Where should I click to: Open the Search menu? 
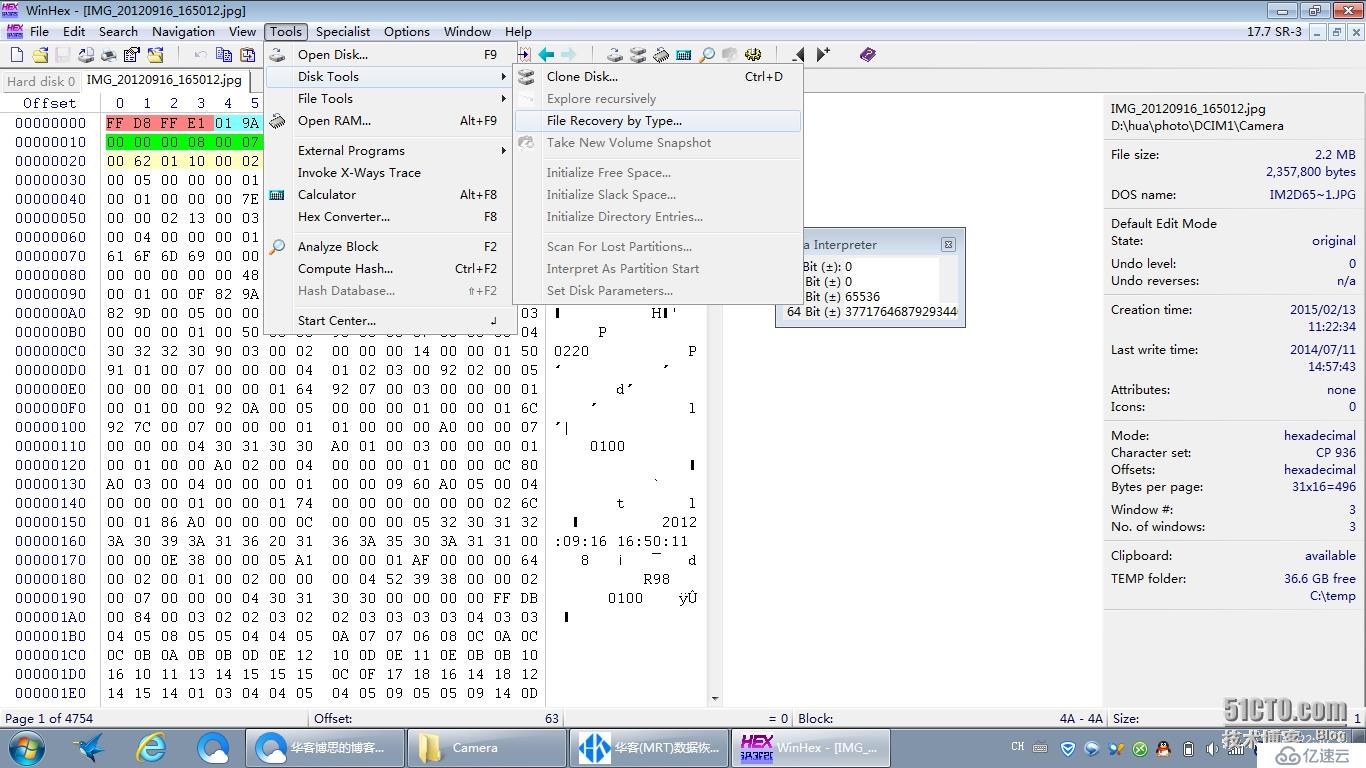(118, 32)
